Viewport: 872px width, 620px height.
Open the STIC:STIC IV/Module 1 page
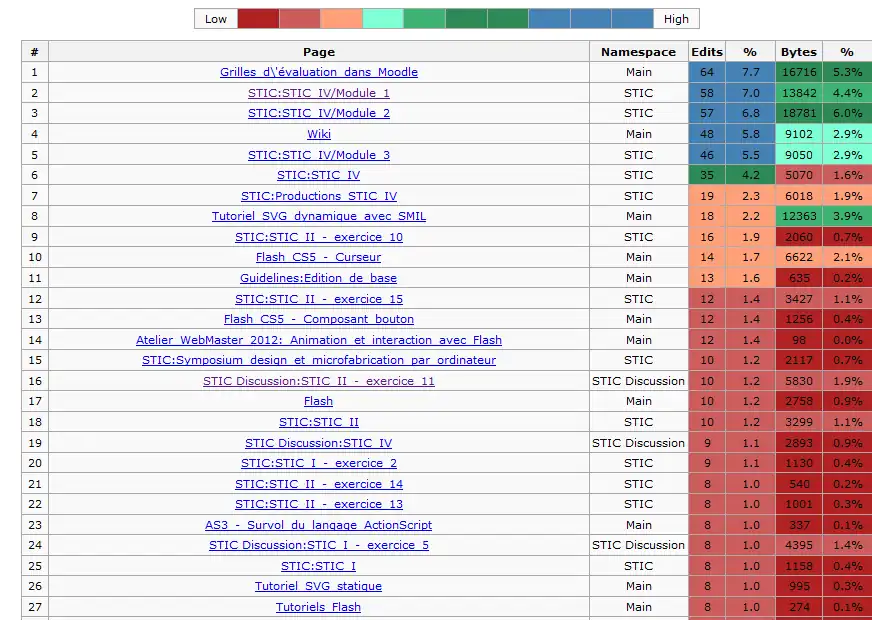click(x=319, y=93)
